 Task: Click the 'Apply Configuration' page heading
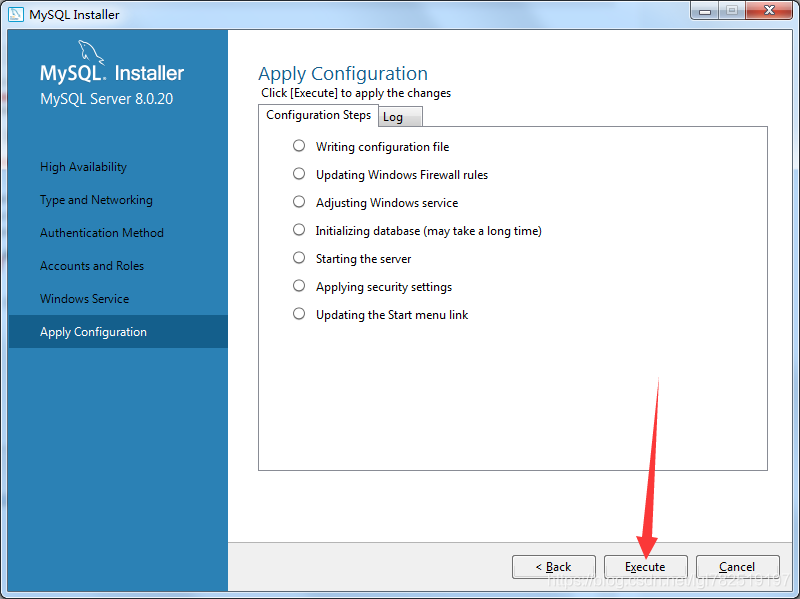pyautogui.click(x=343, y=74)
